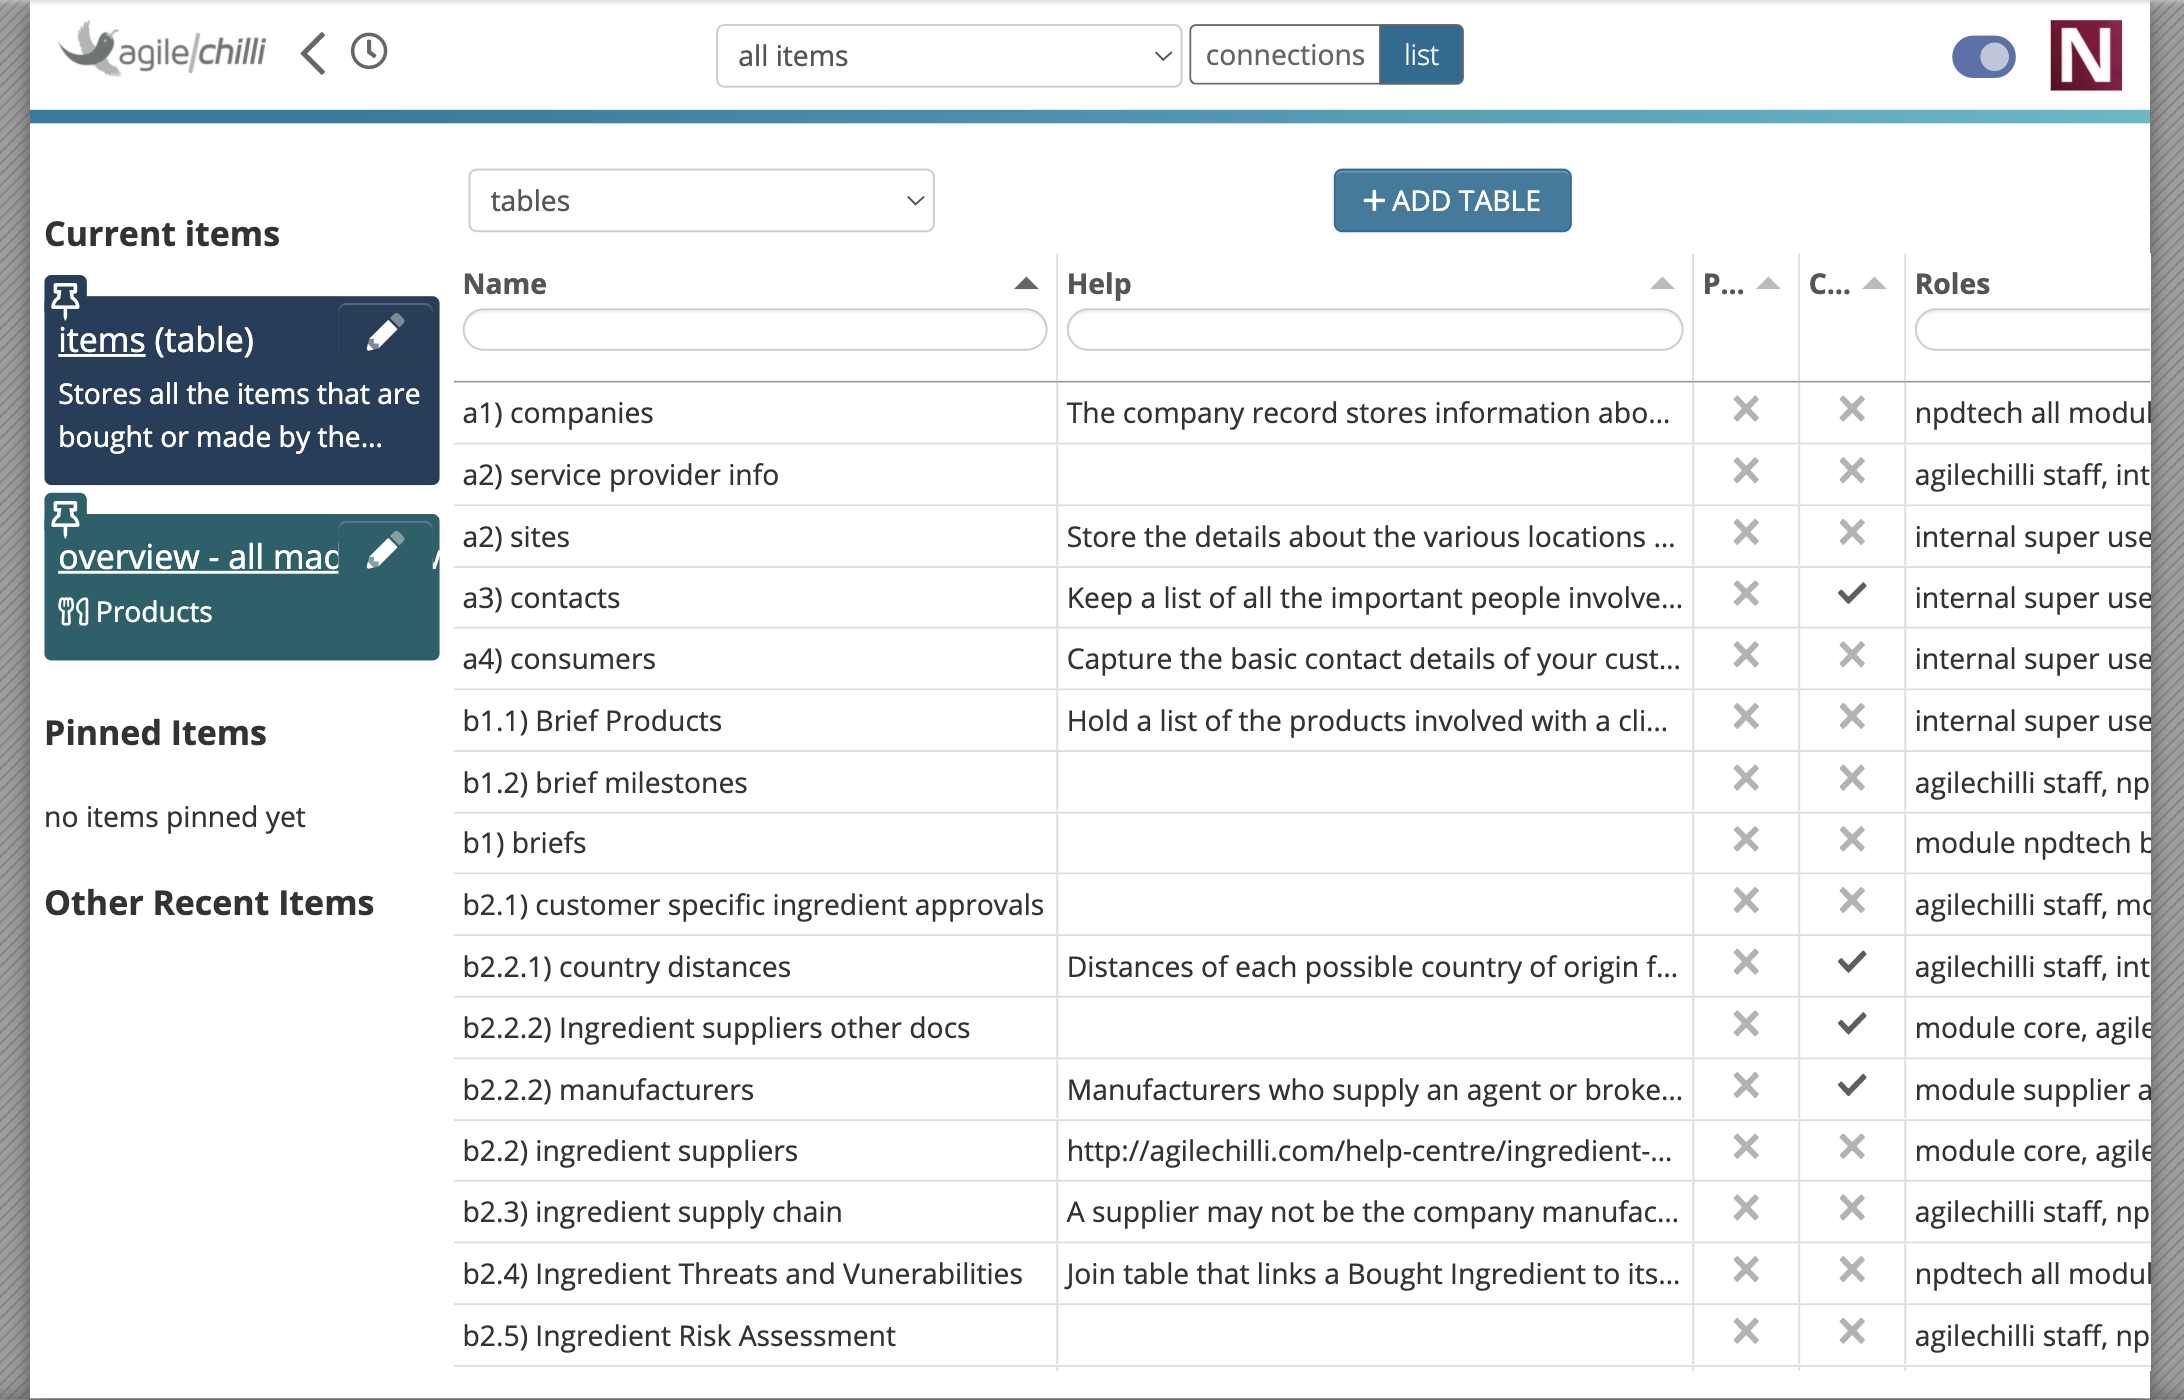
Task: Toggle the blue switch in top right
Action: (x=1982, y=56)
